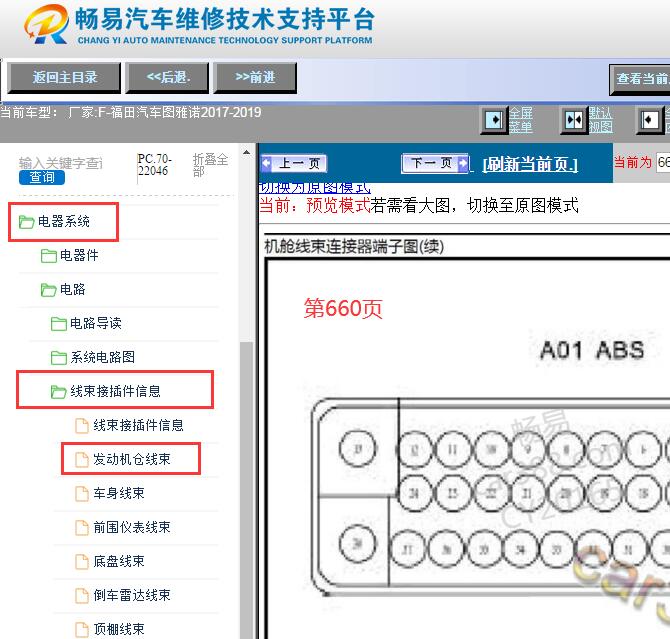
Task: Open the 全屏菜单 link text
Action: tap(520, 120)
